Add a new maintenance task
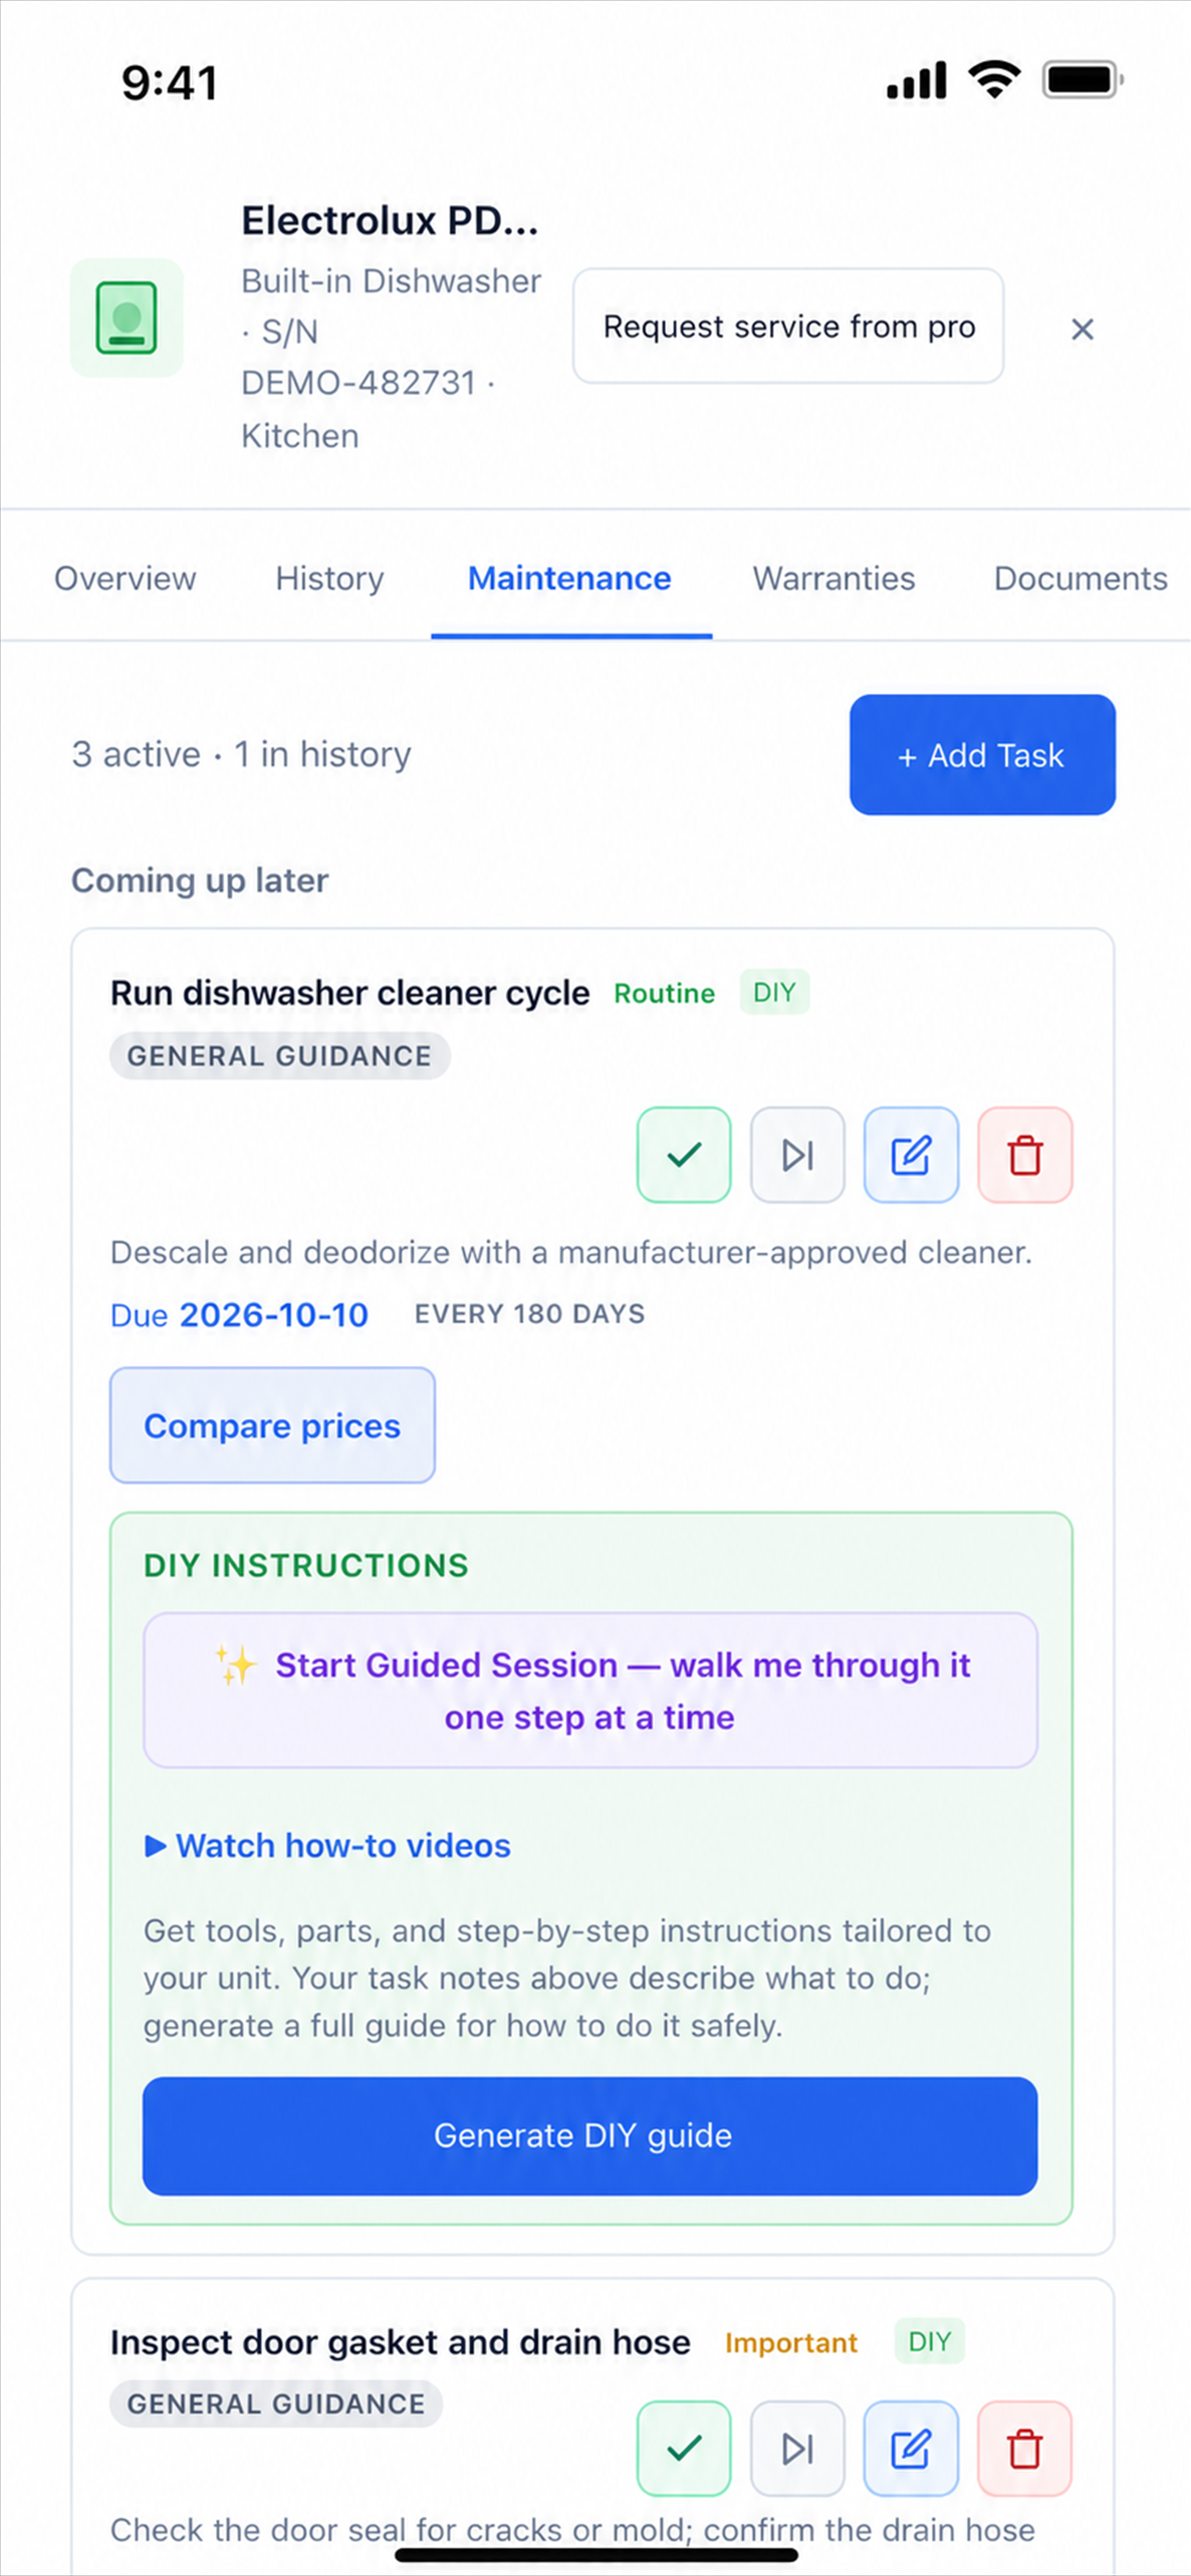Screen dimensions: 1191x2576 (982, 755)
